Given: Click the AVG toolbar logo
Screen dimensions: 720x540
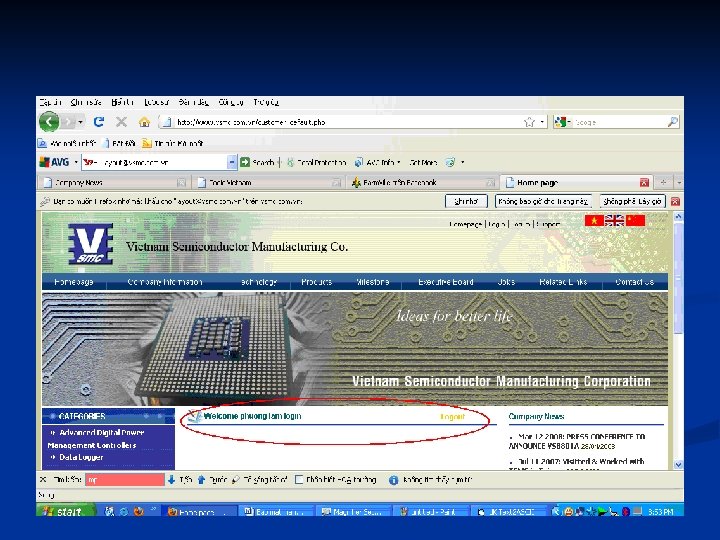Looking at the screenshot, I should [54, 162].
